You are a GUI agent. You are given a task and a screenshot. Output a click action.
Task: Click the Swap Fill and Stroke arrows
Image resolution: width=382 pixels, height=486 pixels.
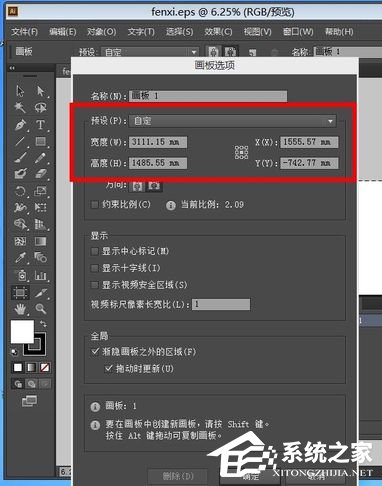click(43, 323)
